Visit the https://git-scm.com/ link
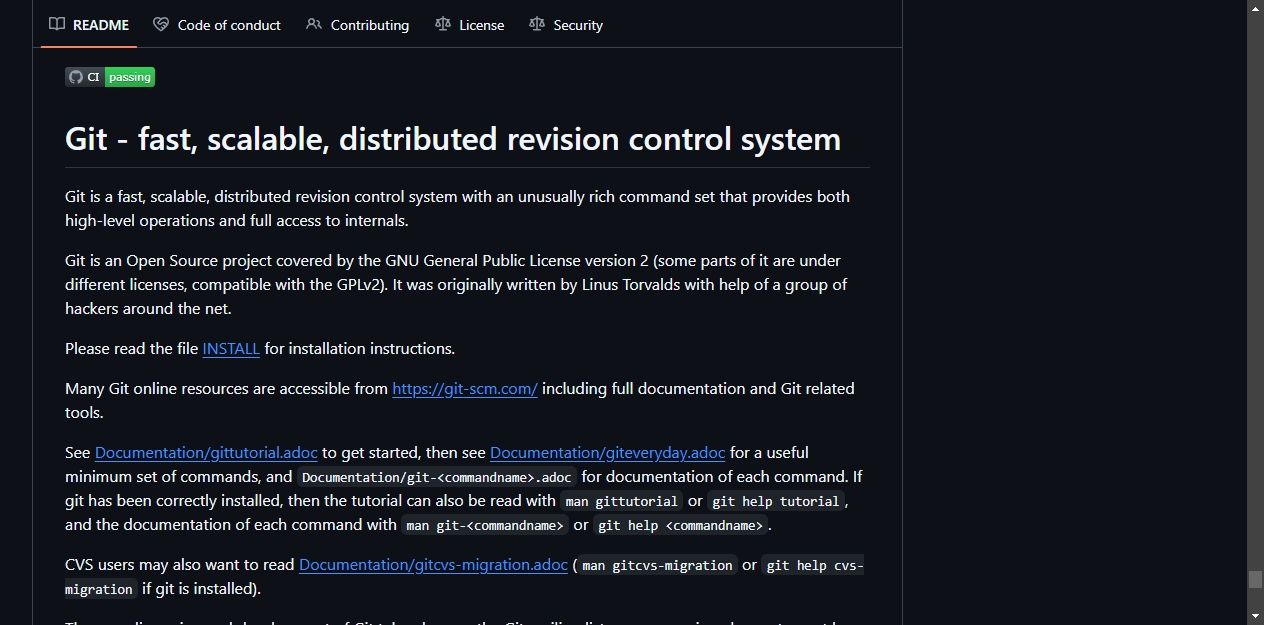 [465, 389]
